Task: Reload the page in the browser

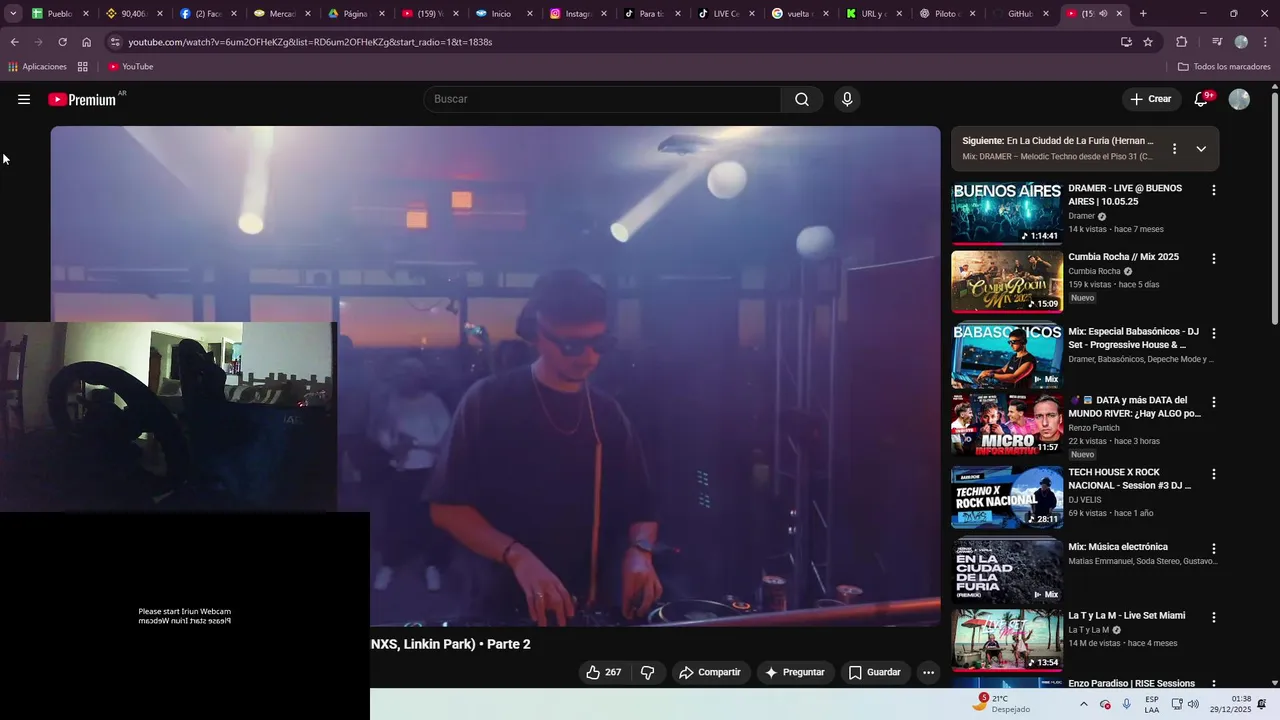Action: [62, 42]
